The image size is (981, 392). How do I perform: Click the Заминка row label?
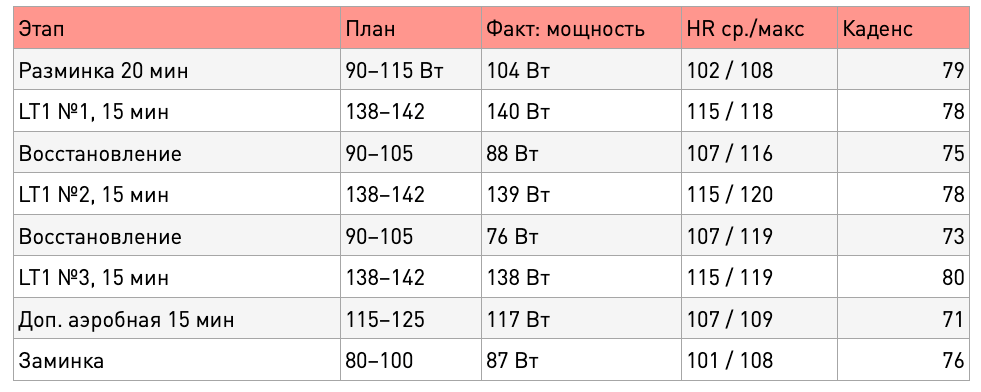click(x=61, y=360)
